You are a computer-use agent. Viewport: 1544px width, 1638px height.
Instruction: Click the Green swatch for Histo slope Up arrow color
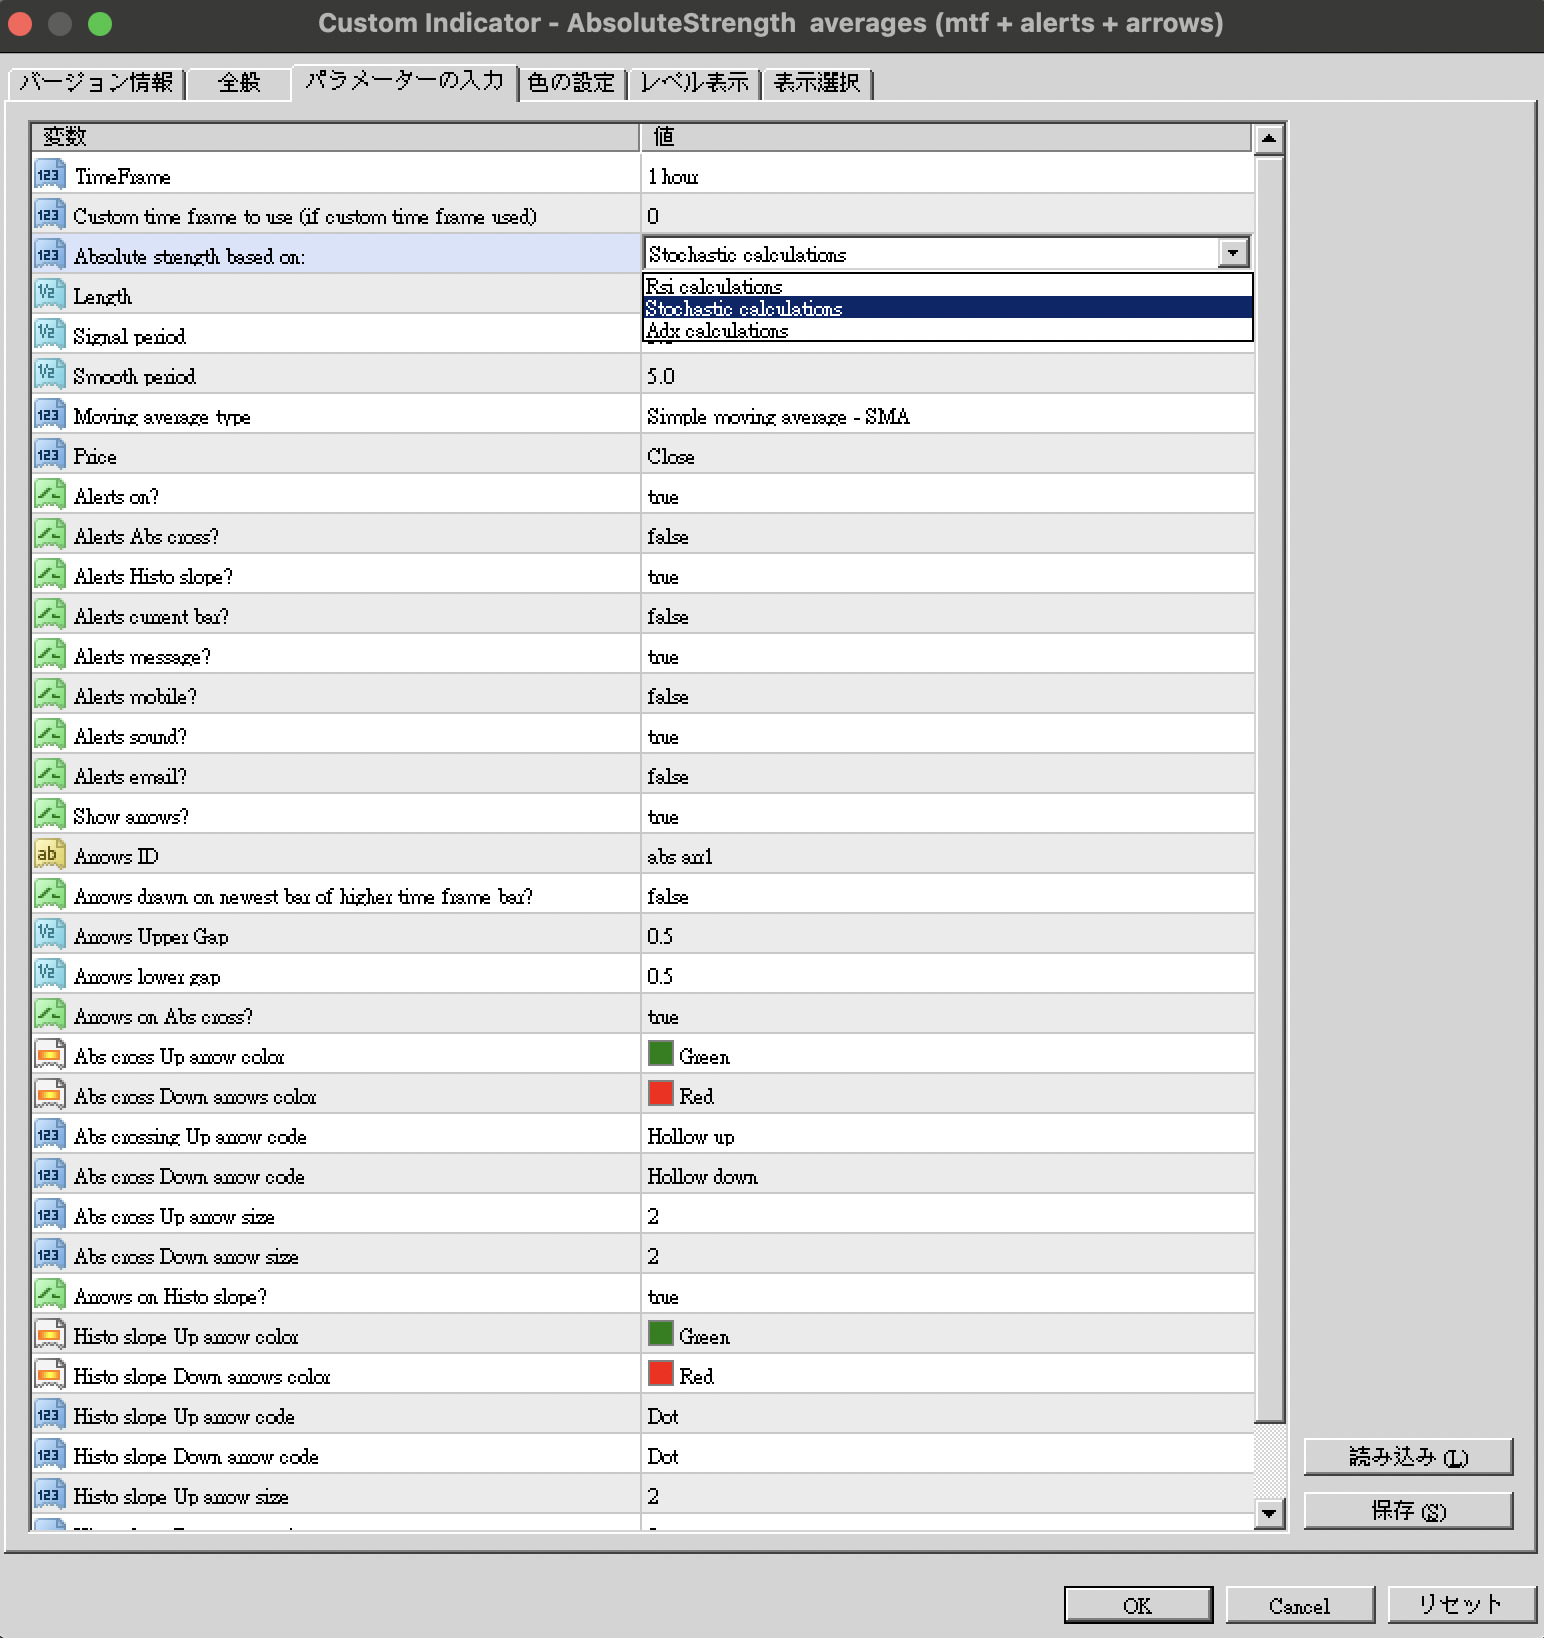click(x=661, y=1333)
